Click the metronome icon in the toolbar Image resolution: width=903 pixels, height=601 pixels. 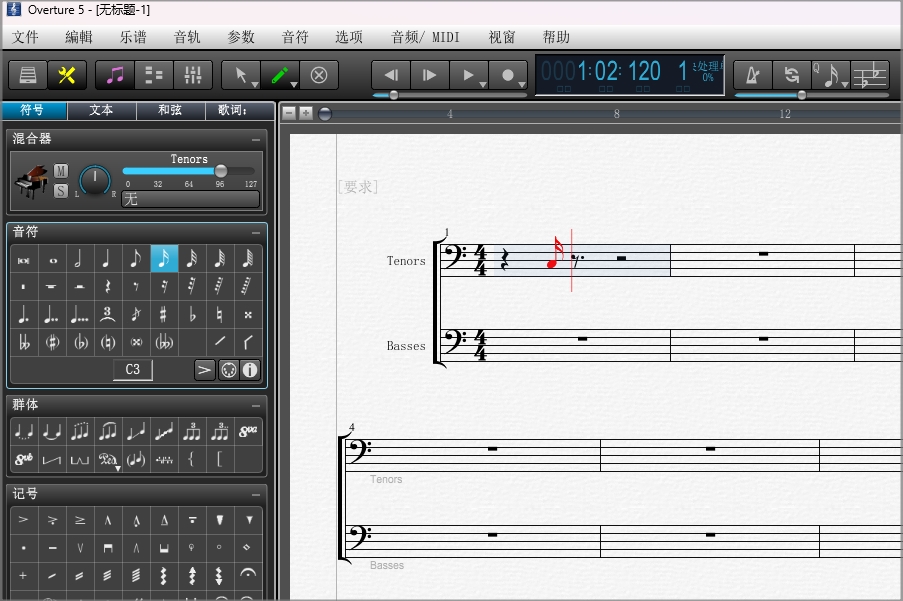(753, 75)
